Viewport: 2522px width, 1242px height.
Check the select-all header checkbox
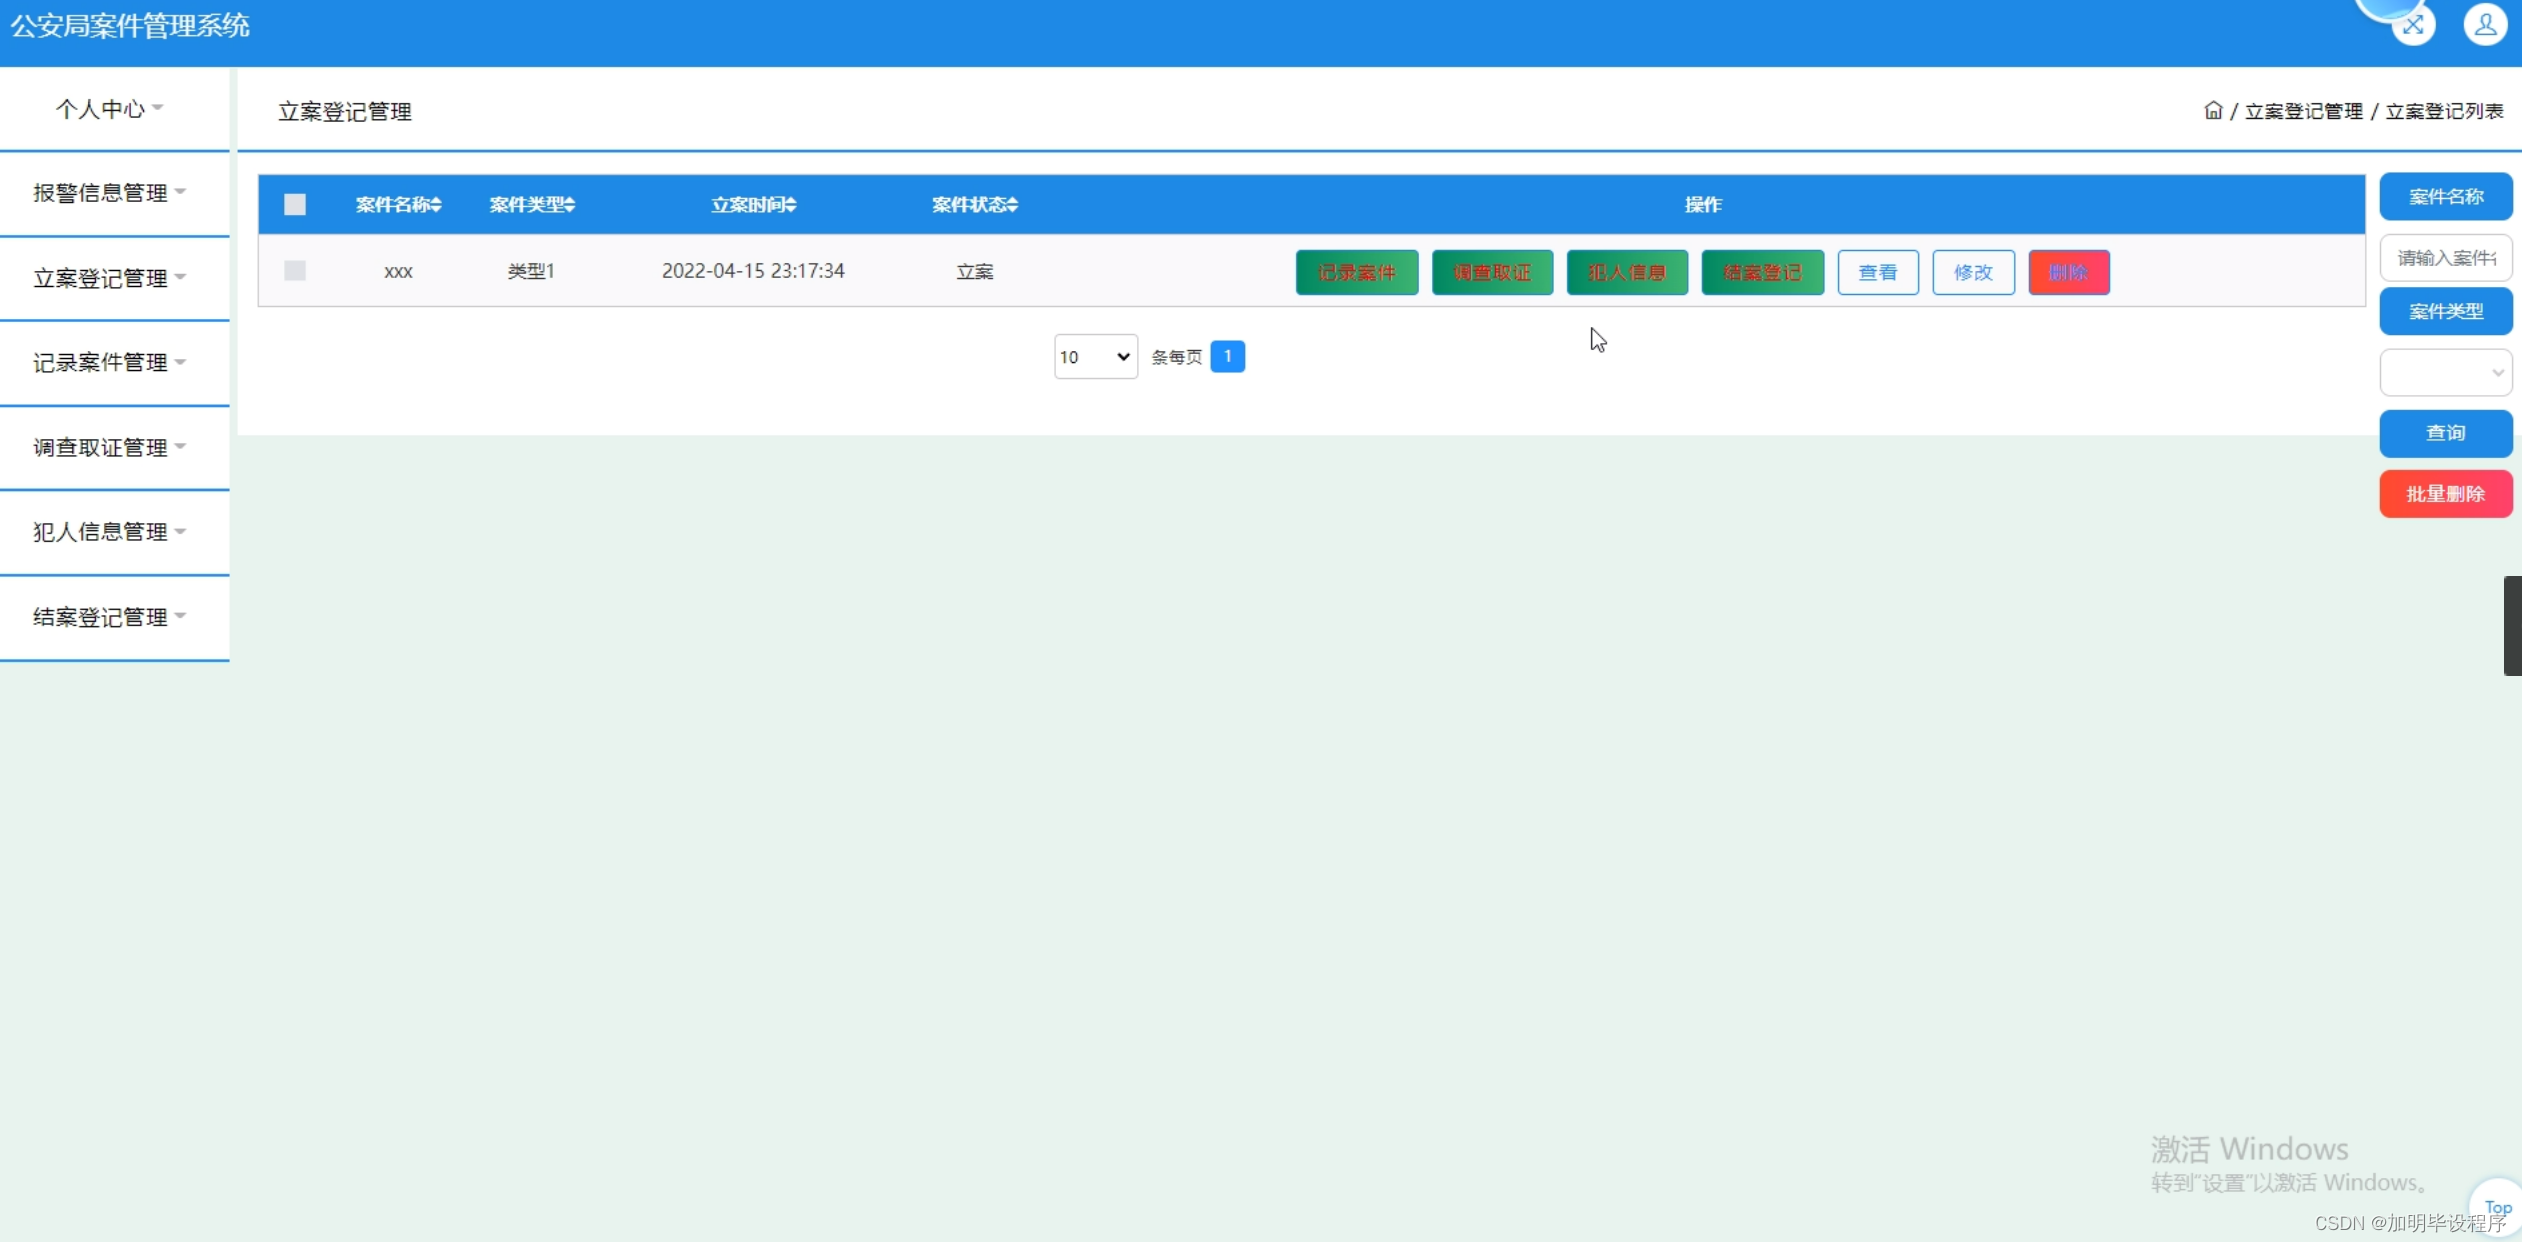click(x=295, y=205)
